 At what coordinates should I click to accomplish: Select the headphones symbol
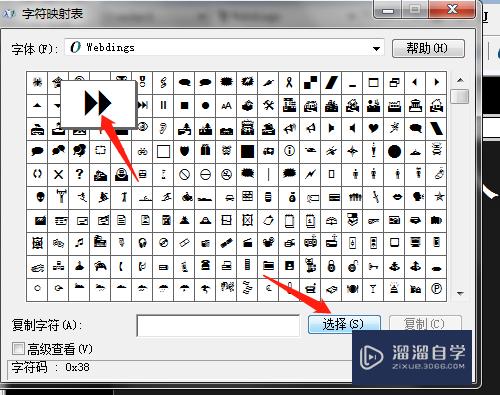pos(143,243)
